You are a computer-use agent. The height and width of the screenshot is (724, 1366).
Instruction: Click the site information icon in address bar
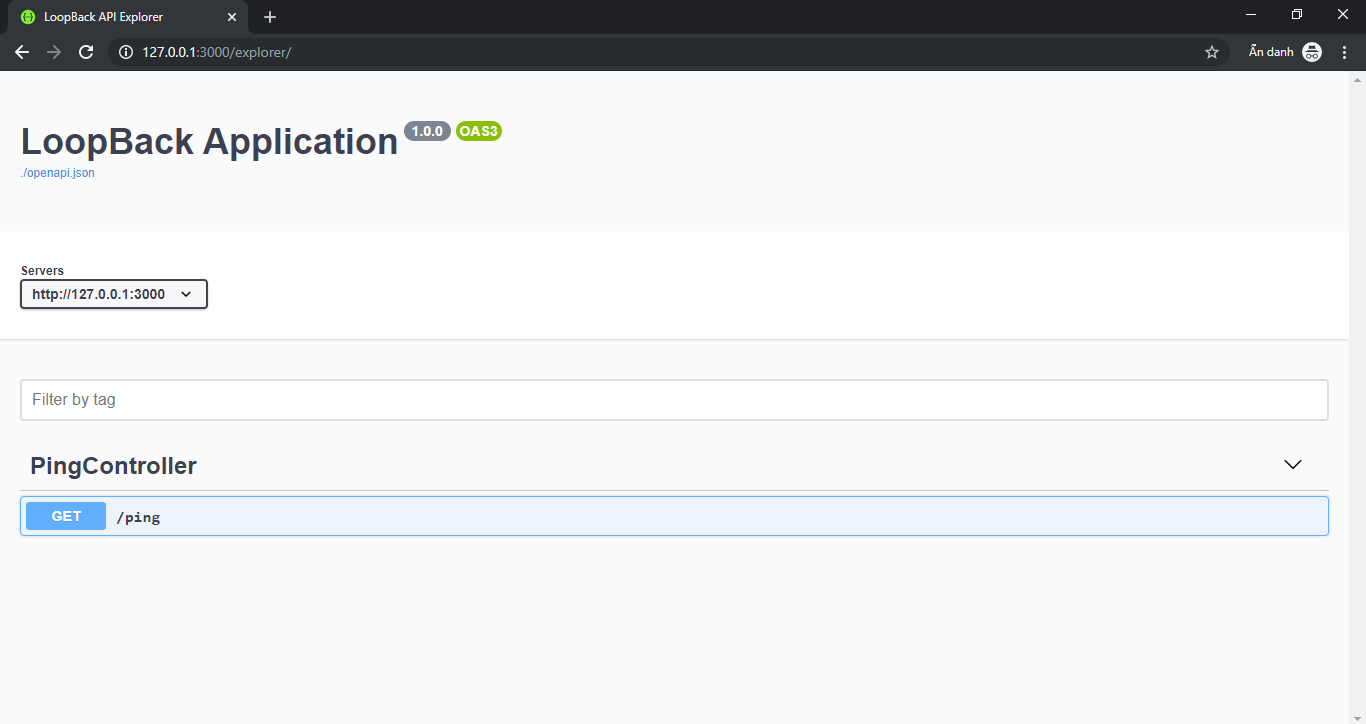click(126, 52)
